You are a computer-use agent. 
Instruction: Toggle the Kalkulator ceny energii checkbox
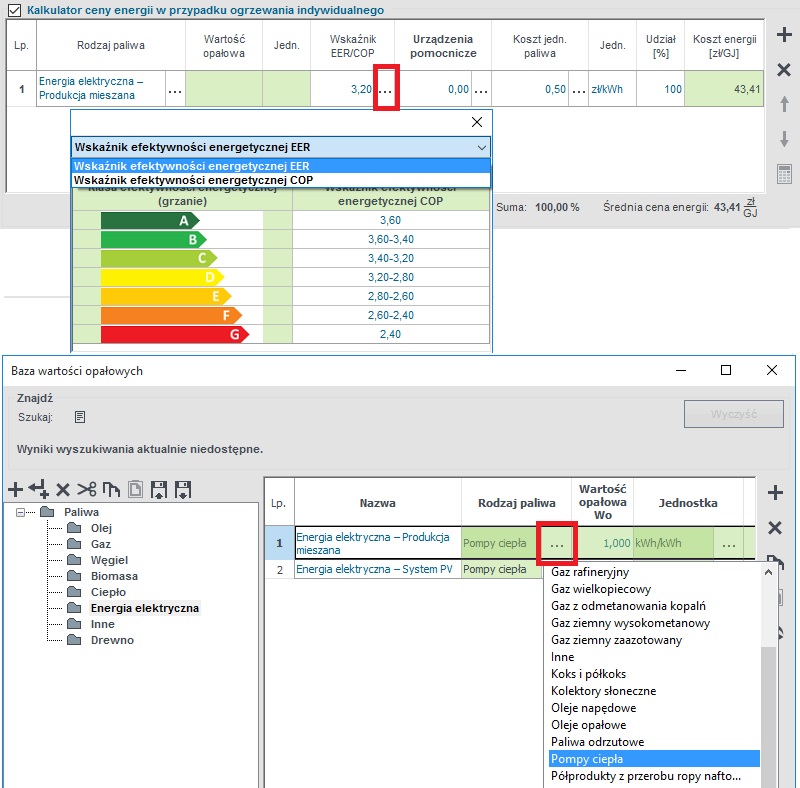point(14,10)
